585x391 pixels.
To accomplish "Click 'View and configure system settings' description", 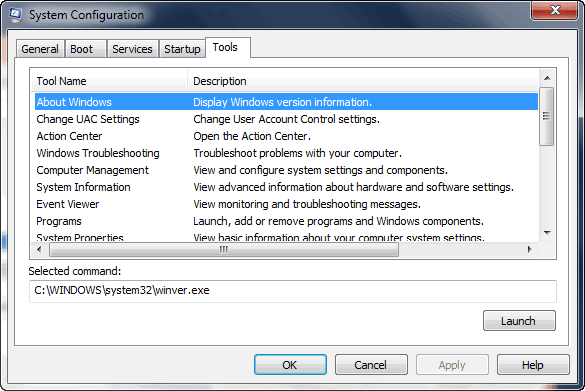I will pos(320,170).
